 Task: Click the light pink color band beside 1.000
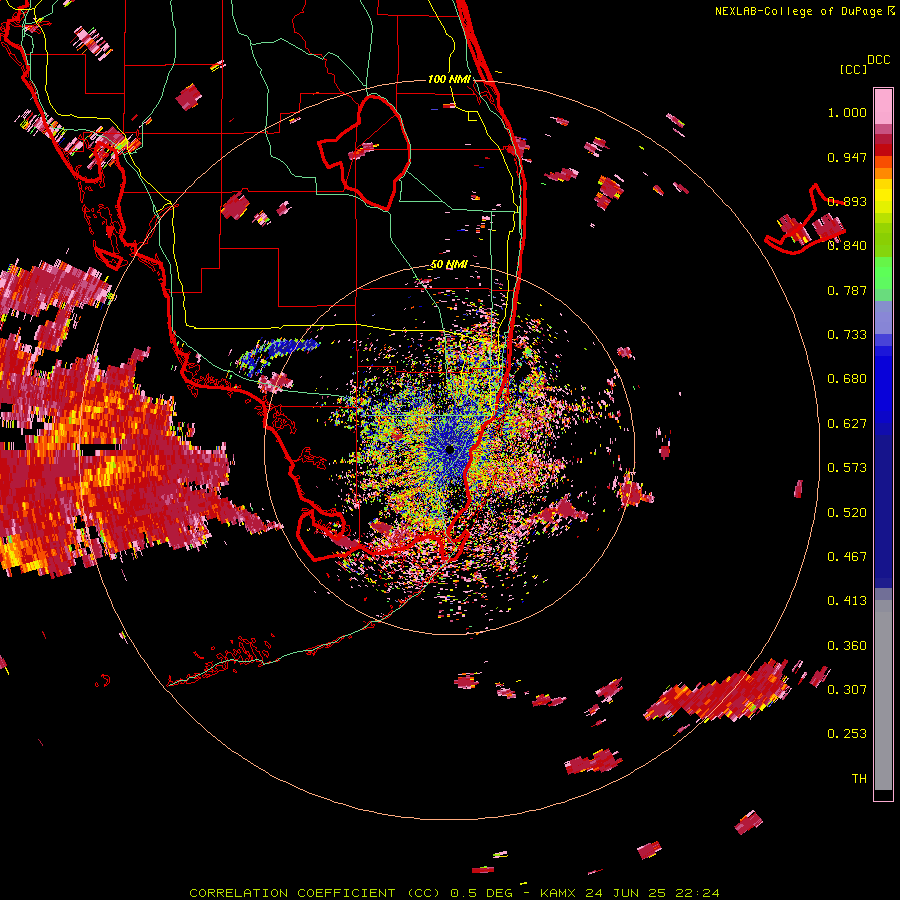pos(883,107)
